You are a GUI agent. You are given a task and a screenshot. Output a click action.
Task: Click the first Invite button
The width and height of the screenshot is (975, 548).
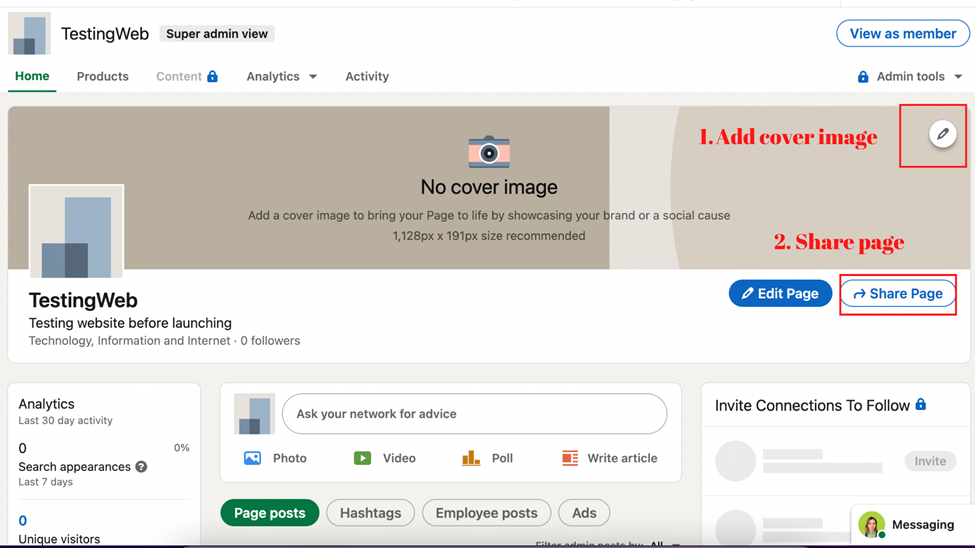tap(930, 461)
